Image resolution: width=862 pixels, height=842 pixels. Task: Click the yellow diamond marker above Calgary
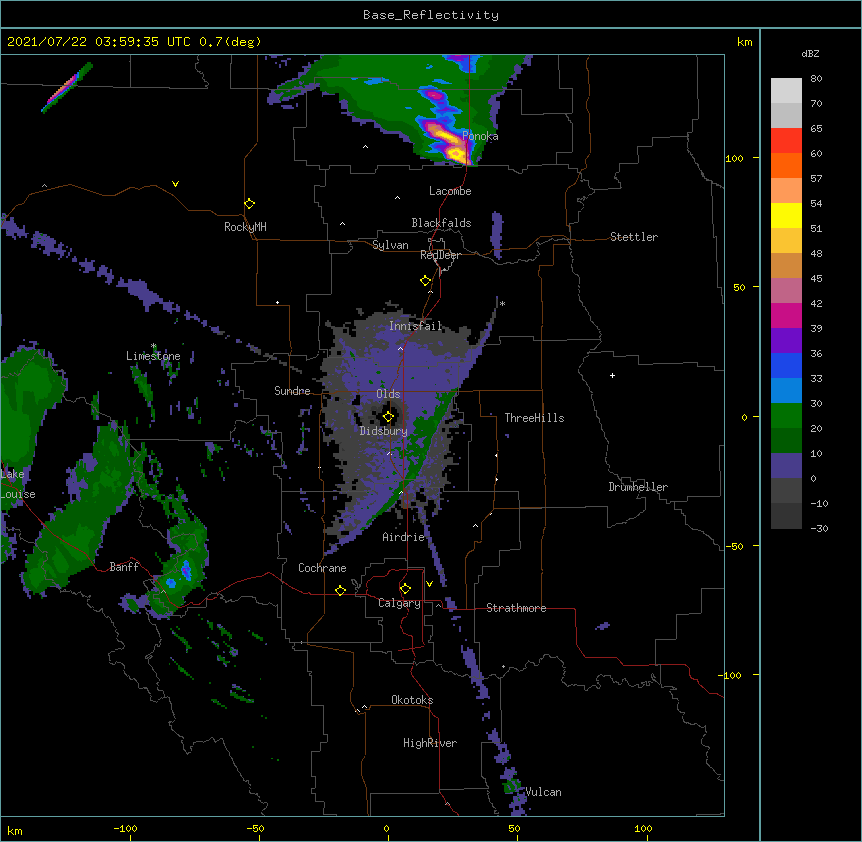click(405, 589)
